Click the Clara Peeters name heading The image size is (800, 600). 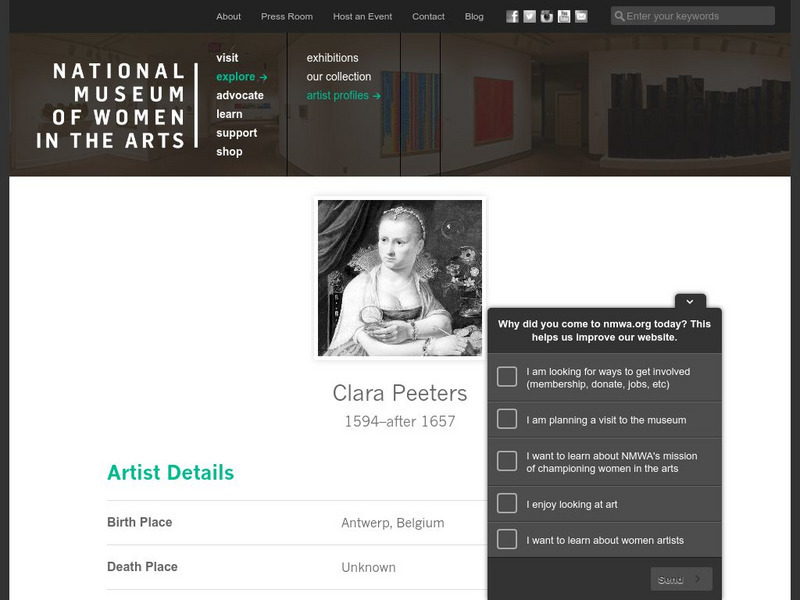pyautogui.click(x=399, y=393)
